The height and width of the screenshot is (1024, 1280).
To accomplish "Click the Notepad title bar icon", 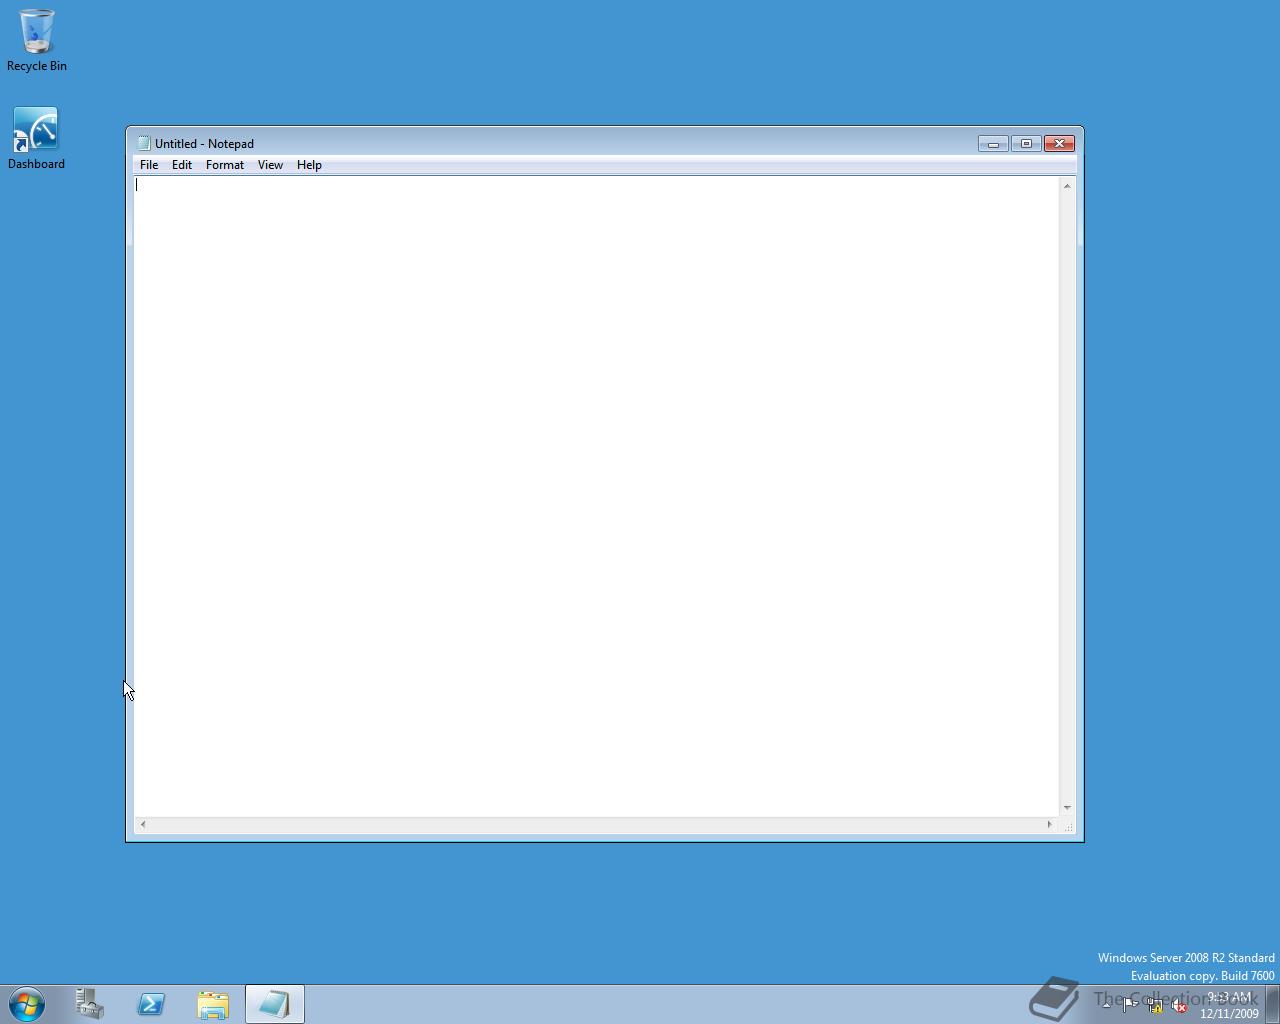I will tap(144, 143).
